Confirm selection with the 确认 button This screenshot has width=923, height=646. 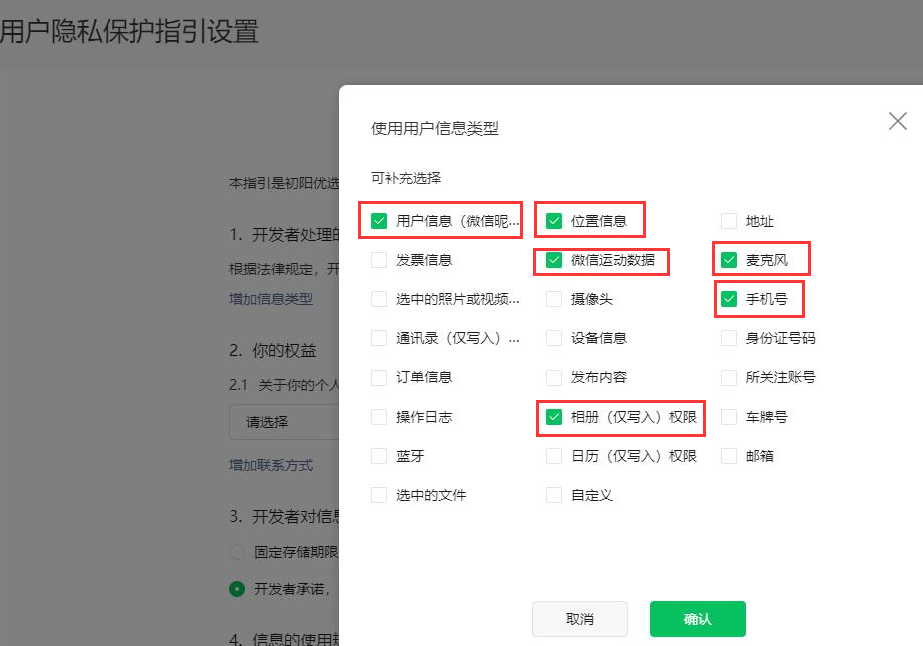[x=698, y=619]
